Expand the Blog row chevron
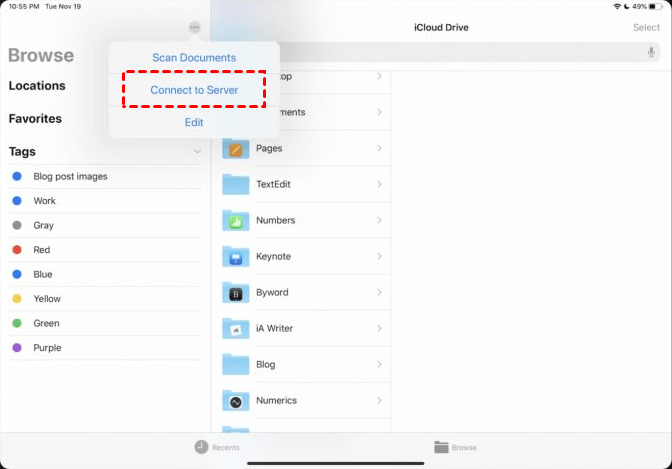The width and height of the screenshot is (672, 469). (379, 364)
